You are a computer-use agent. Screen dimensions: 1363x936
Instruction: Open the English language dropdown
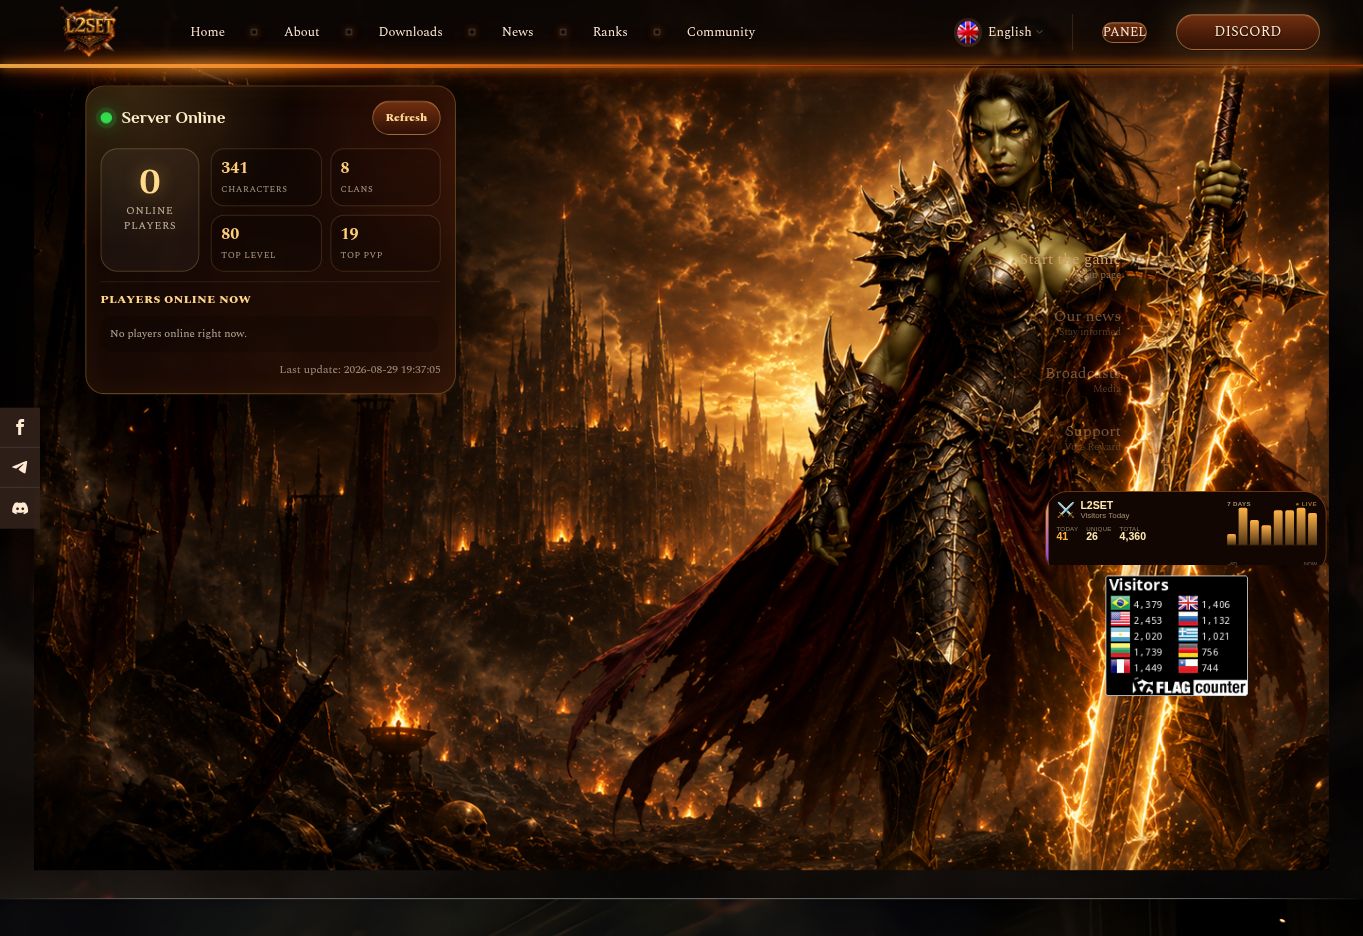tap(1000, 32)
